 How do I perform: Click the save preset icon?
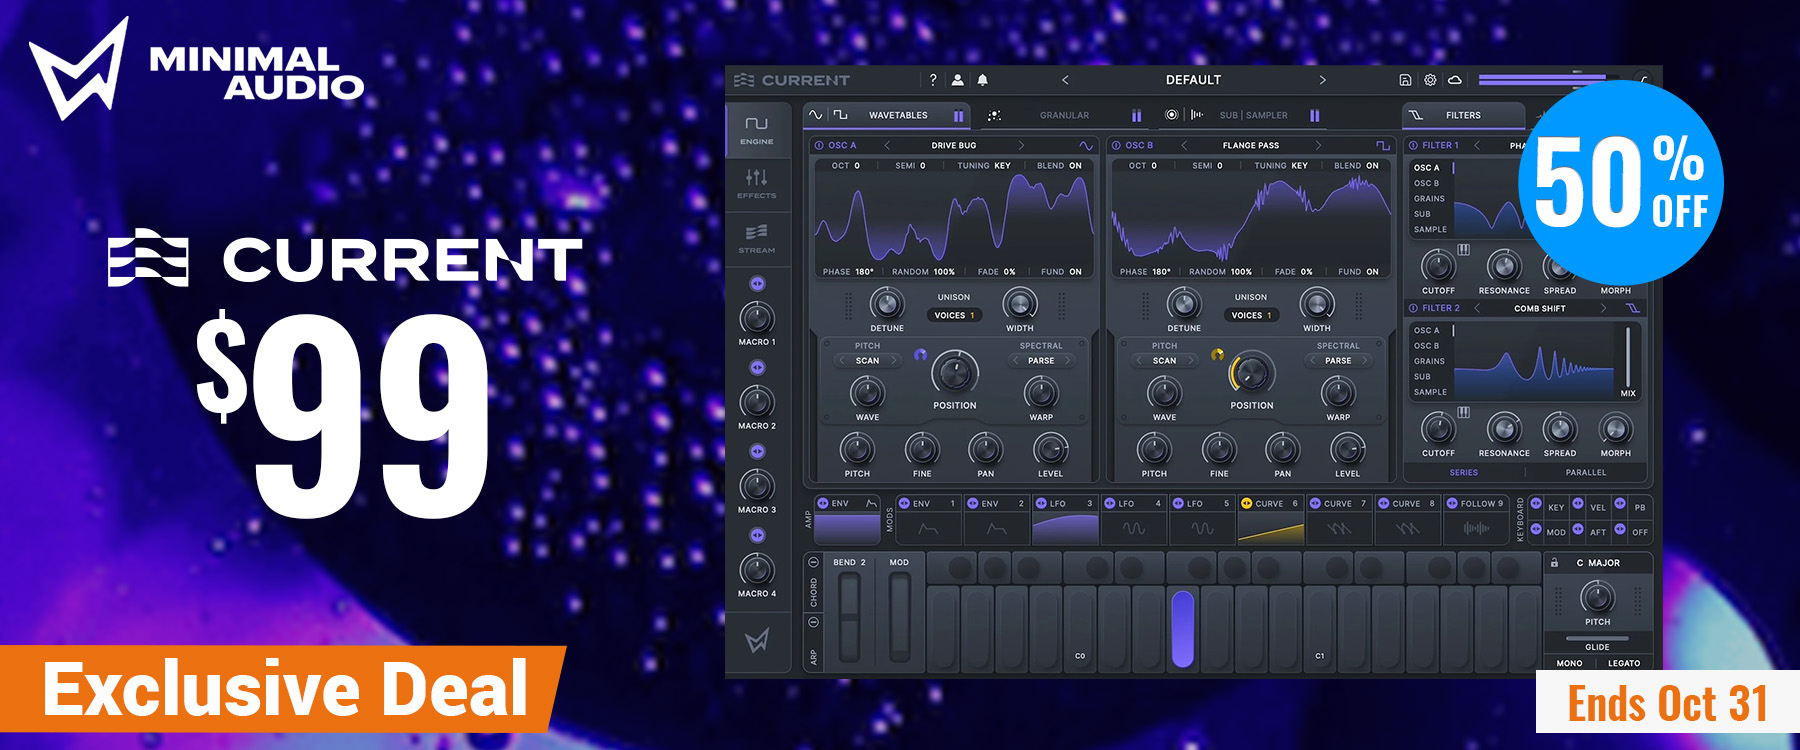(x=1405, y=80)
